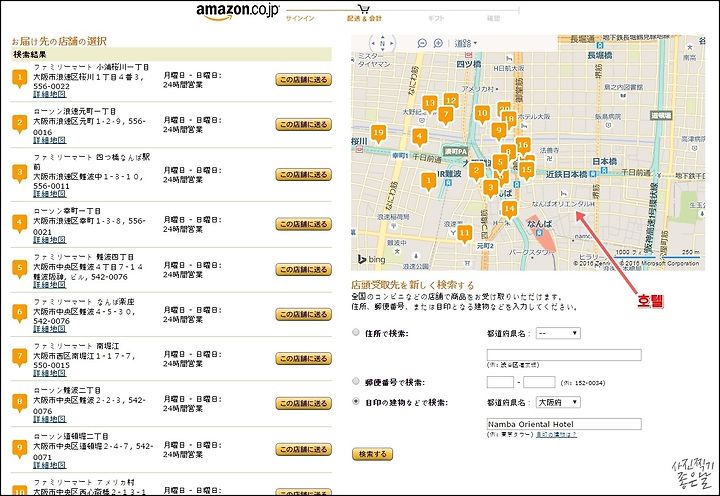Image resolution: width=720 pixels, height=496 pixels.
Task: Click the ギフト progress step
Action: pos(436,18)
